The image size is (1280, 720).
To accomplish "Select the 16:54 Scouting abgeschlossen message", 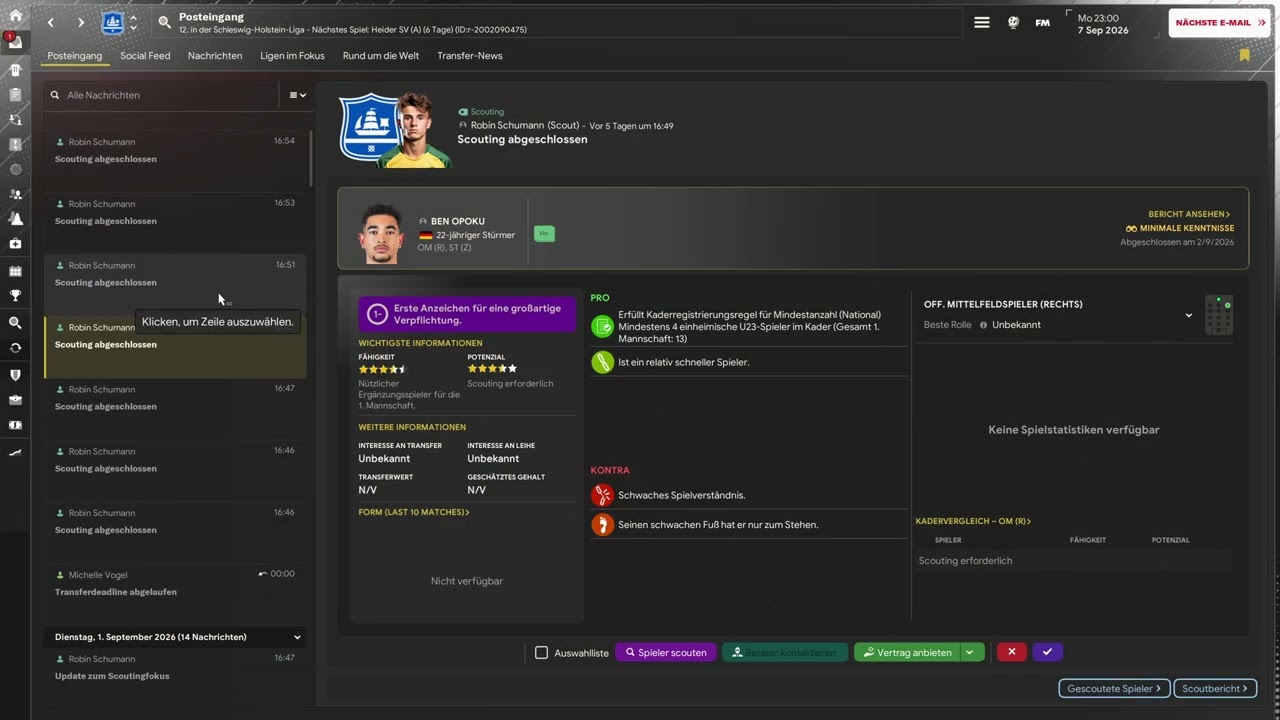I will click(176, 161).
